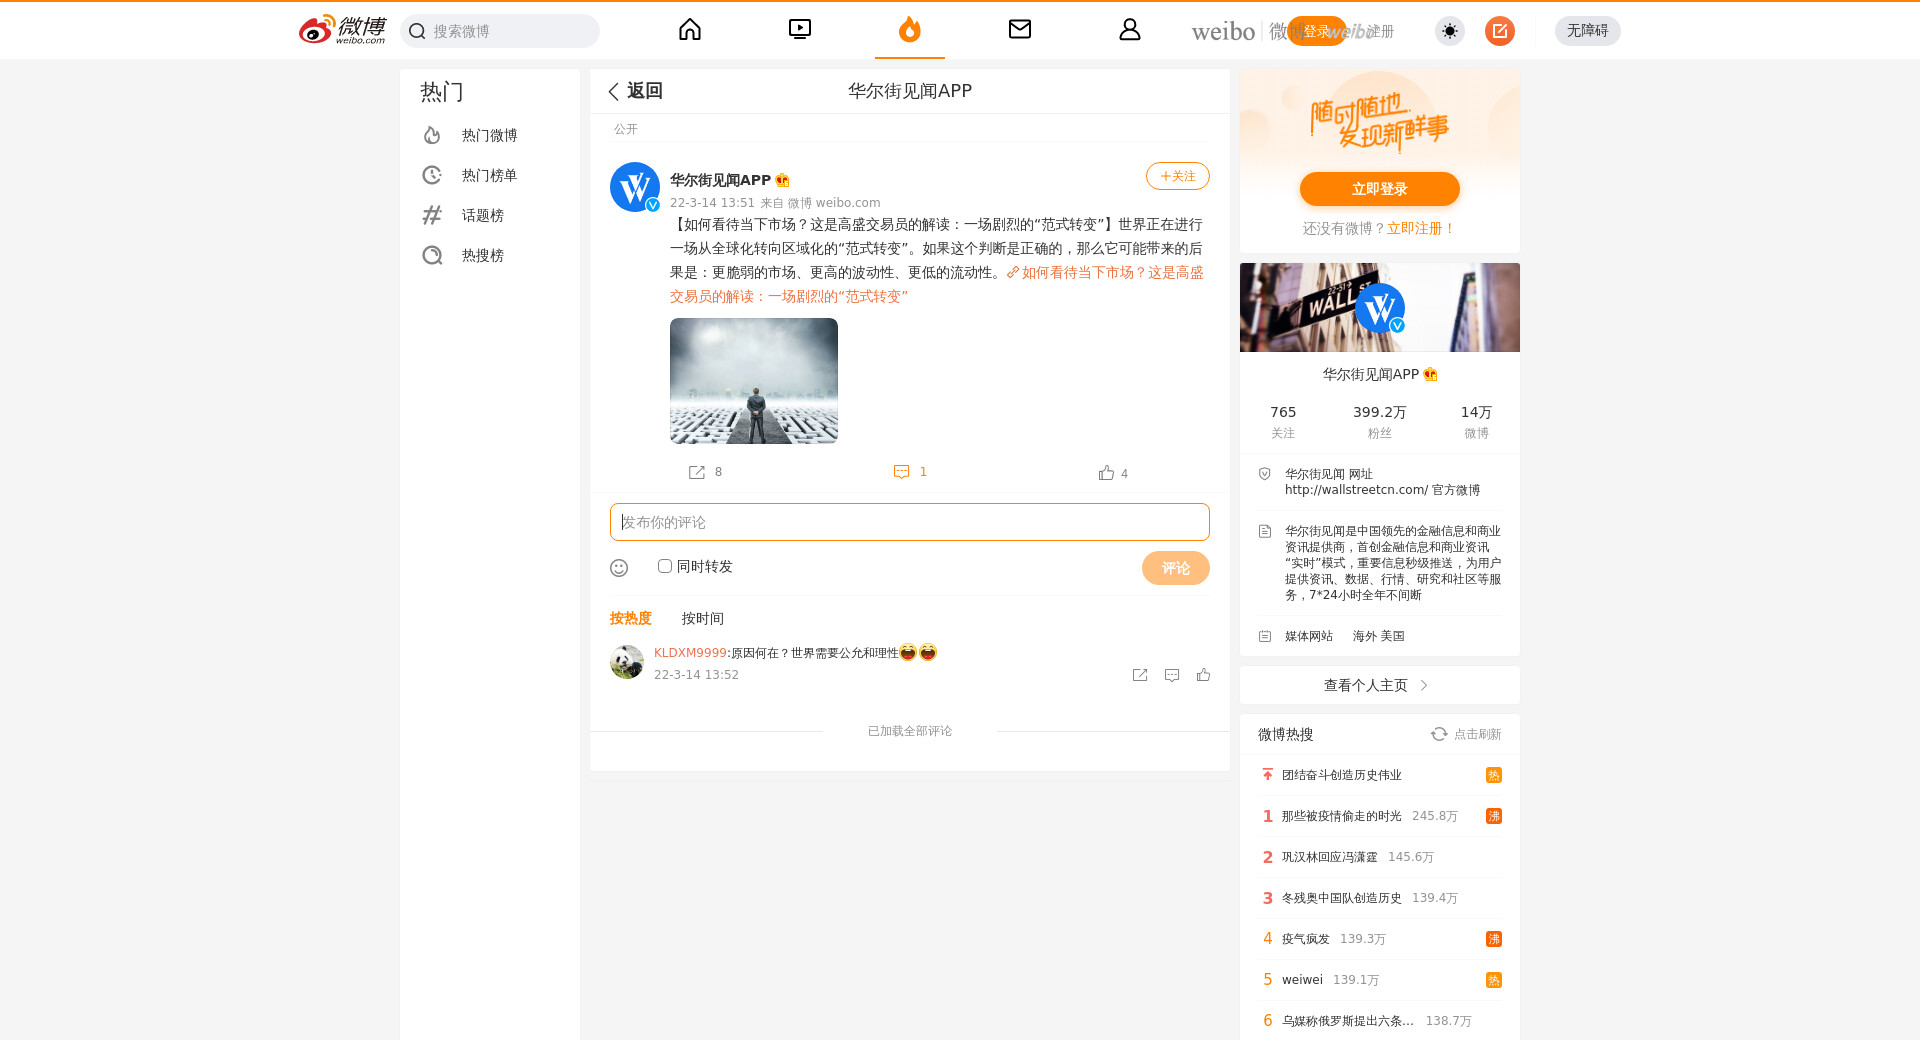Enable the 同时转发 checkbox
The image size is (1920, 1040).
pos(665,566)
